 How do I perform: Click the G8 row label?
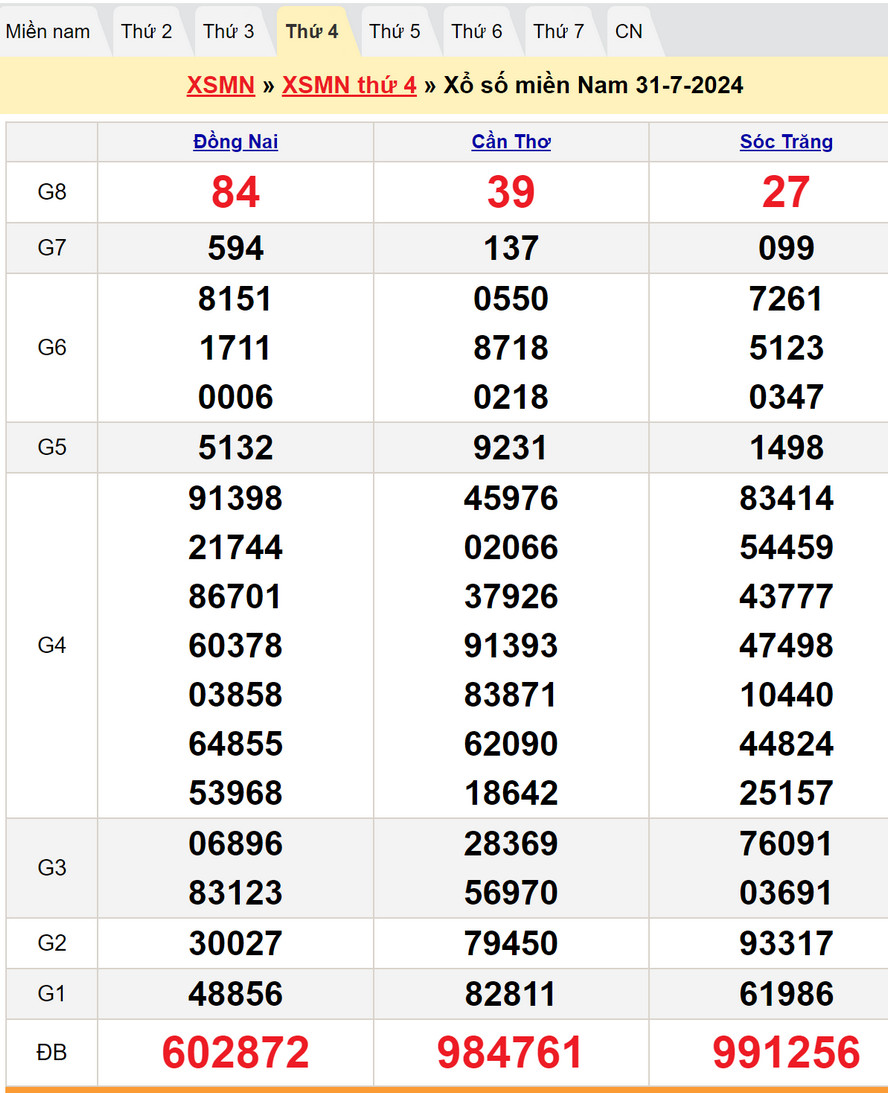52,192
